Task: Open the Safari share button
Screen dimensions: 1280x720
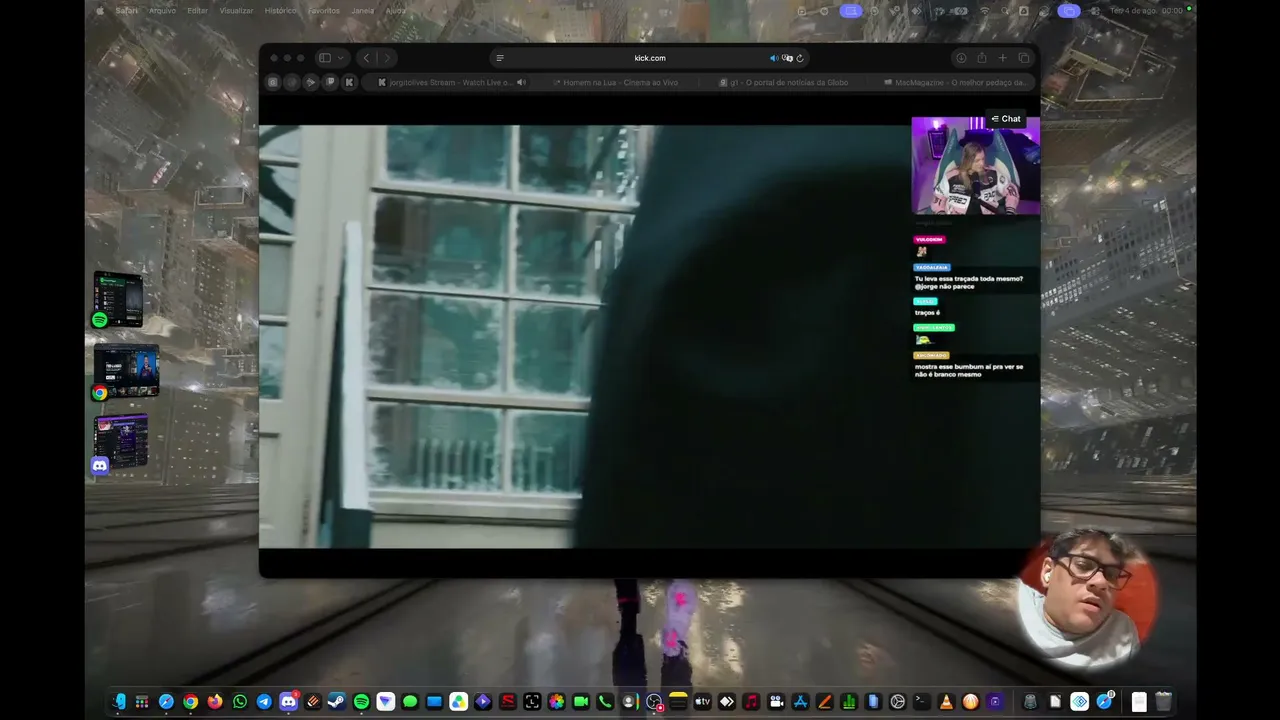Action: point(982,58)
